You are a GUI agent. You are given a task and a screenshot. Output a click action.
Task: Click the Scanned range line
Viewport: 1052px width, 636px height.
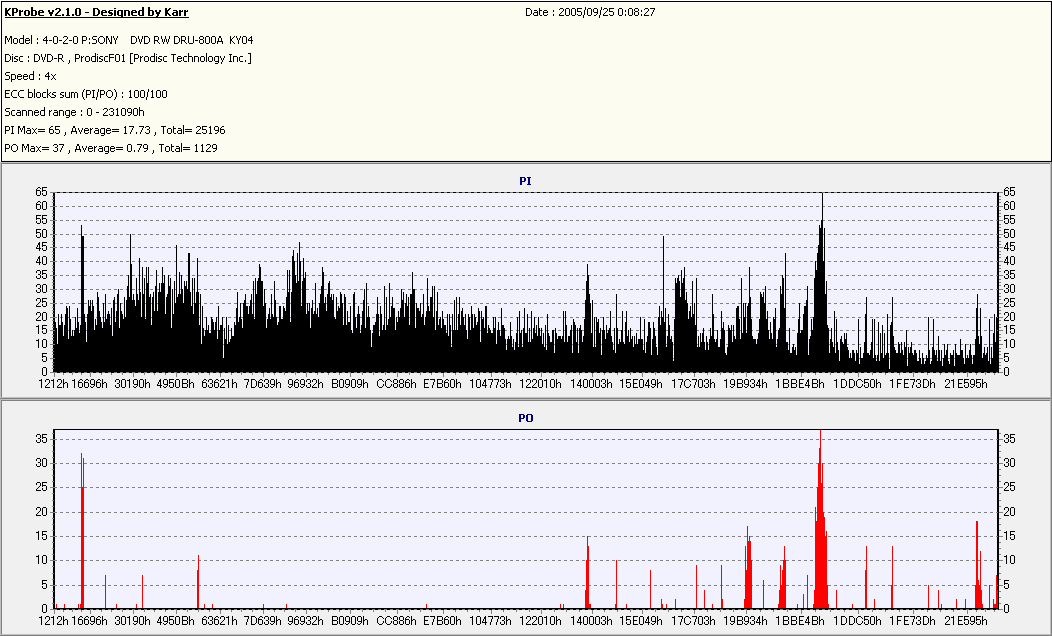pos(74,112)
